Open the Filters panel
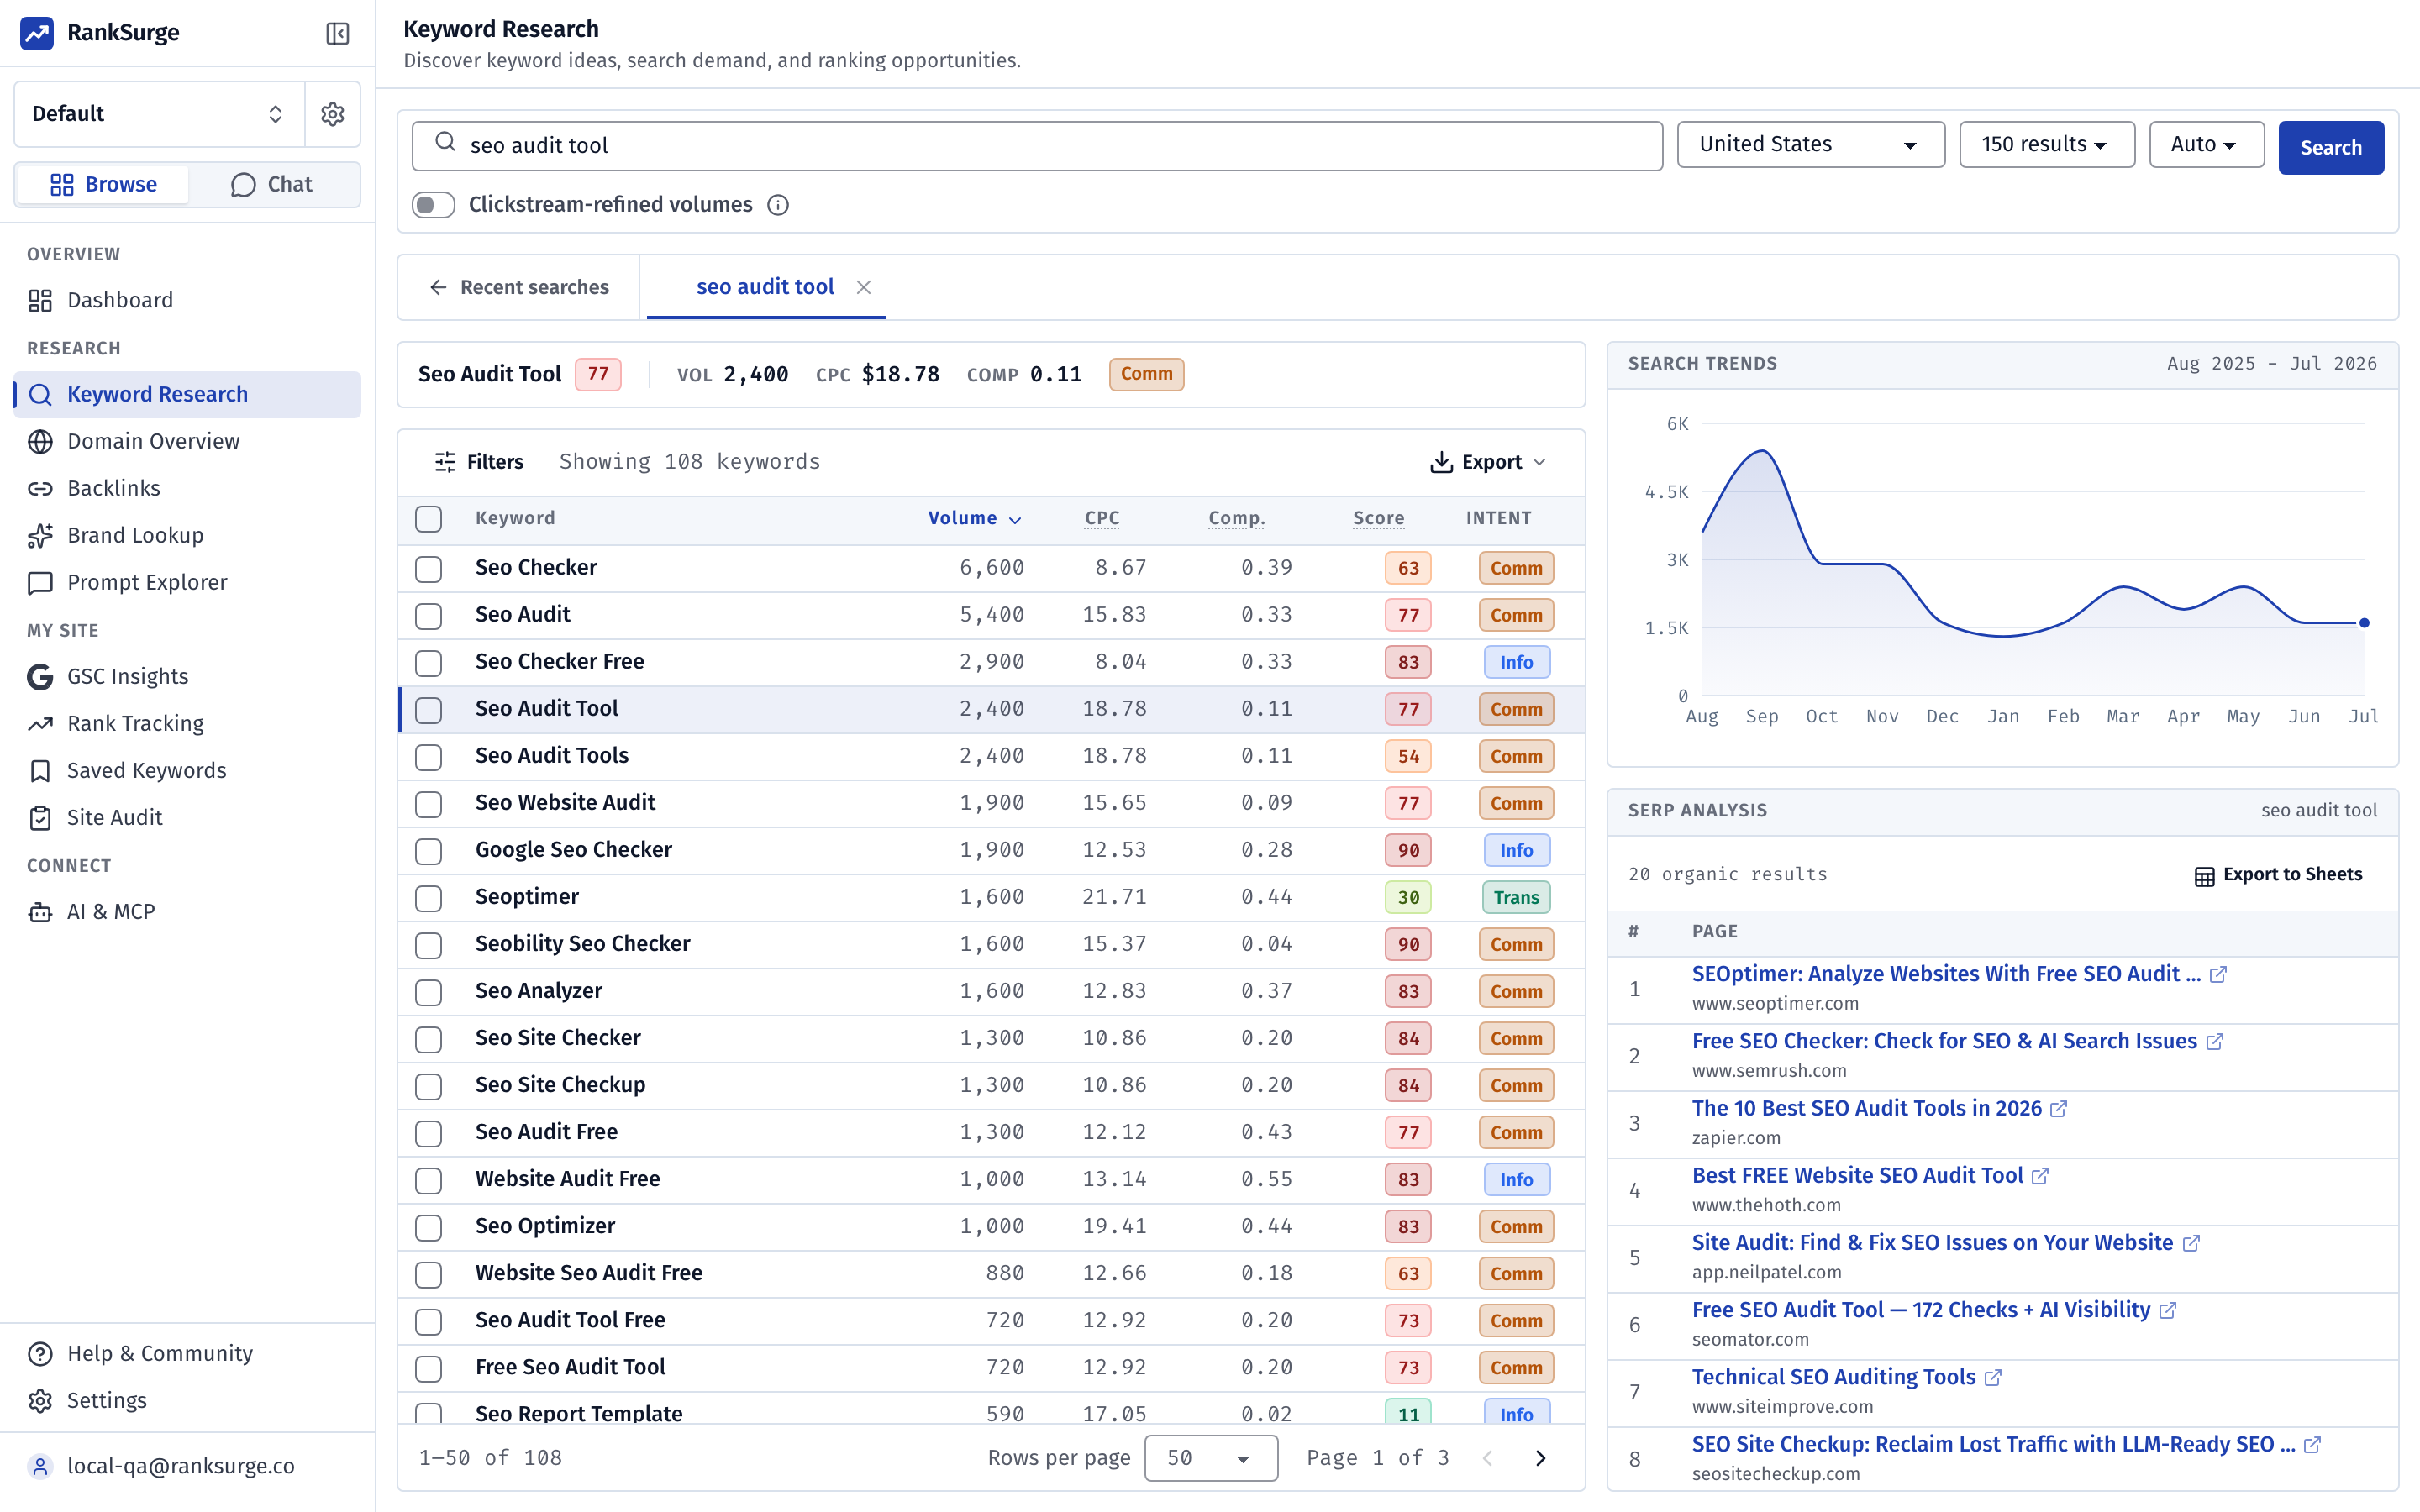Viewport: 2420px width, 1512px height. pyautogui.click(x=479, y=462)
